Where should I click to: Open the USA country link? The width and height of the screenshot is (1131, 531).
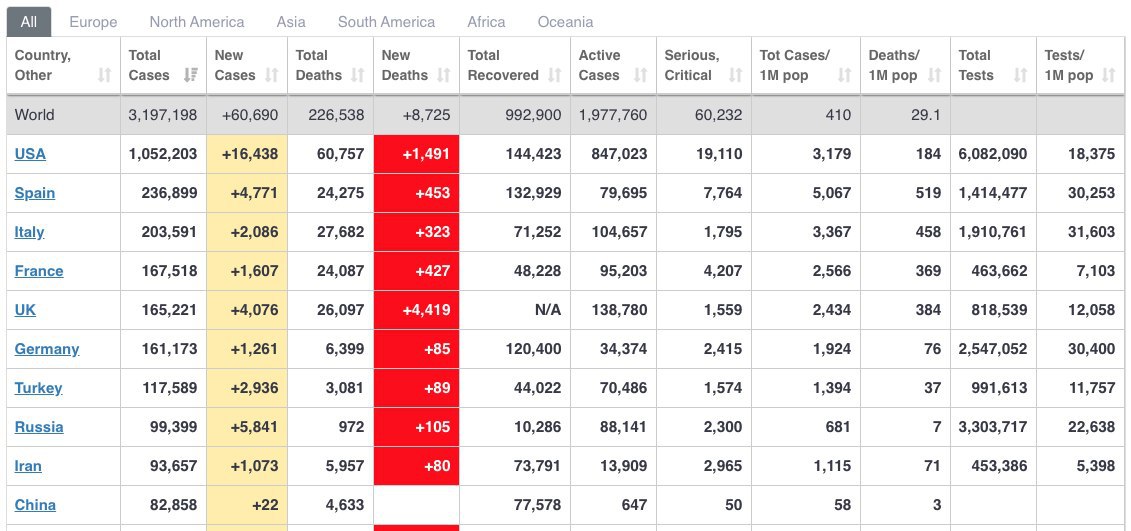click(x=30, y=154)
